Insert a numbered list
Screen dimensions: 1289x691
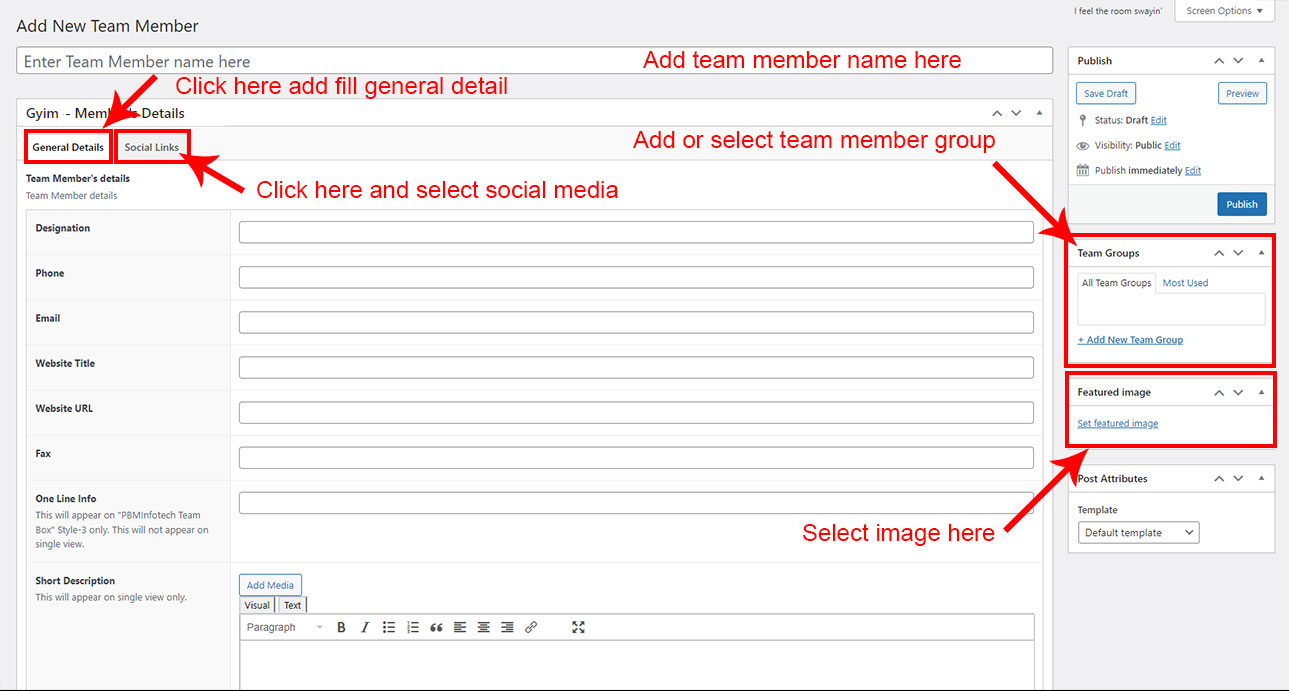click(413, 627)
